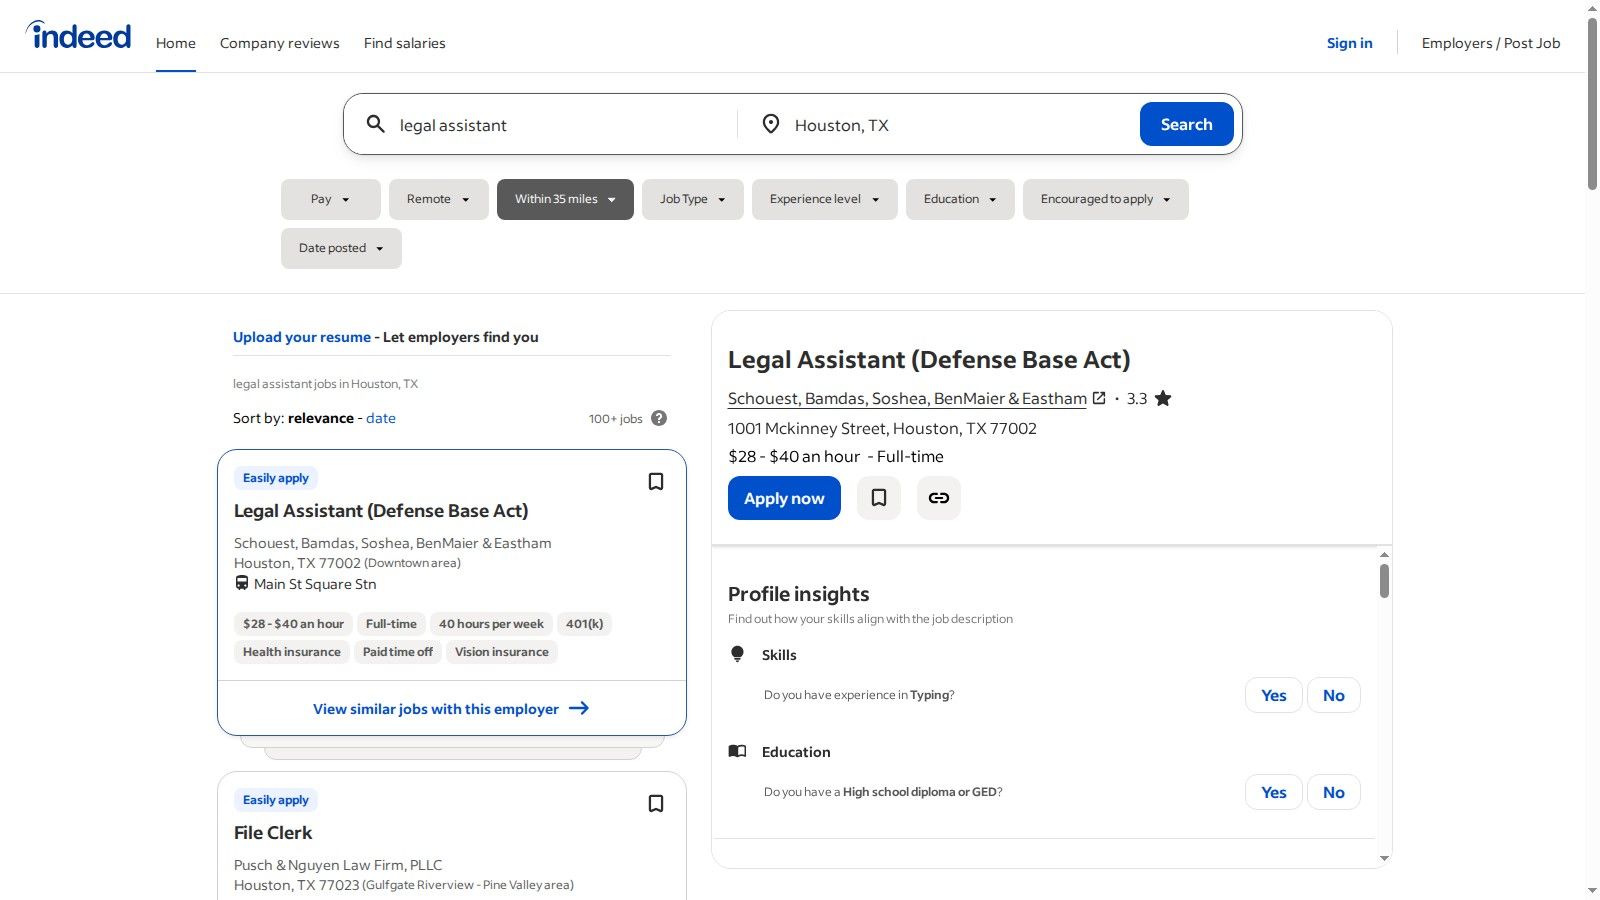Open the Experience level dropdown
Viewport: 1600px width, 900px height.
click(x=823, y=199)
